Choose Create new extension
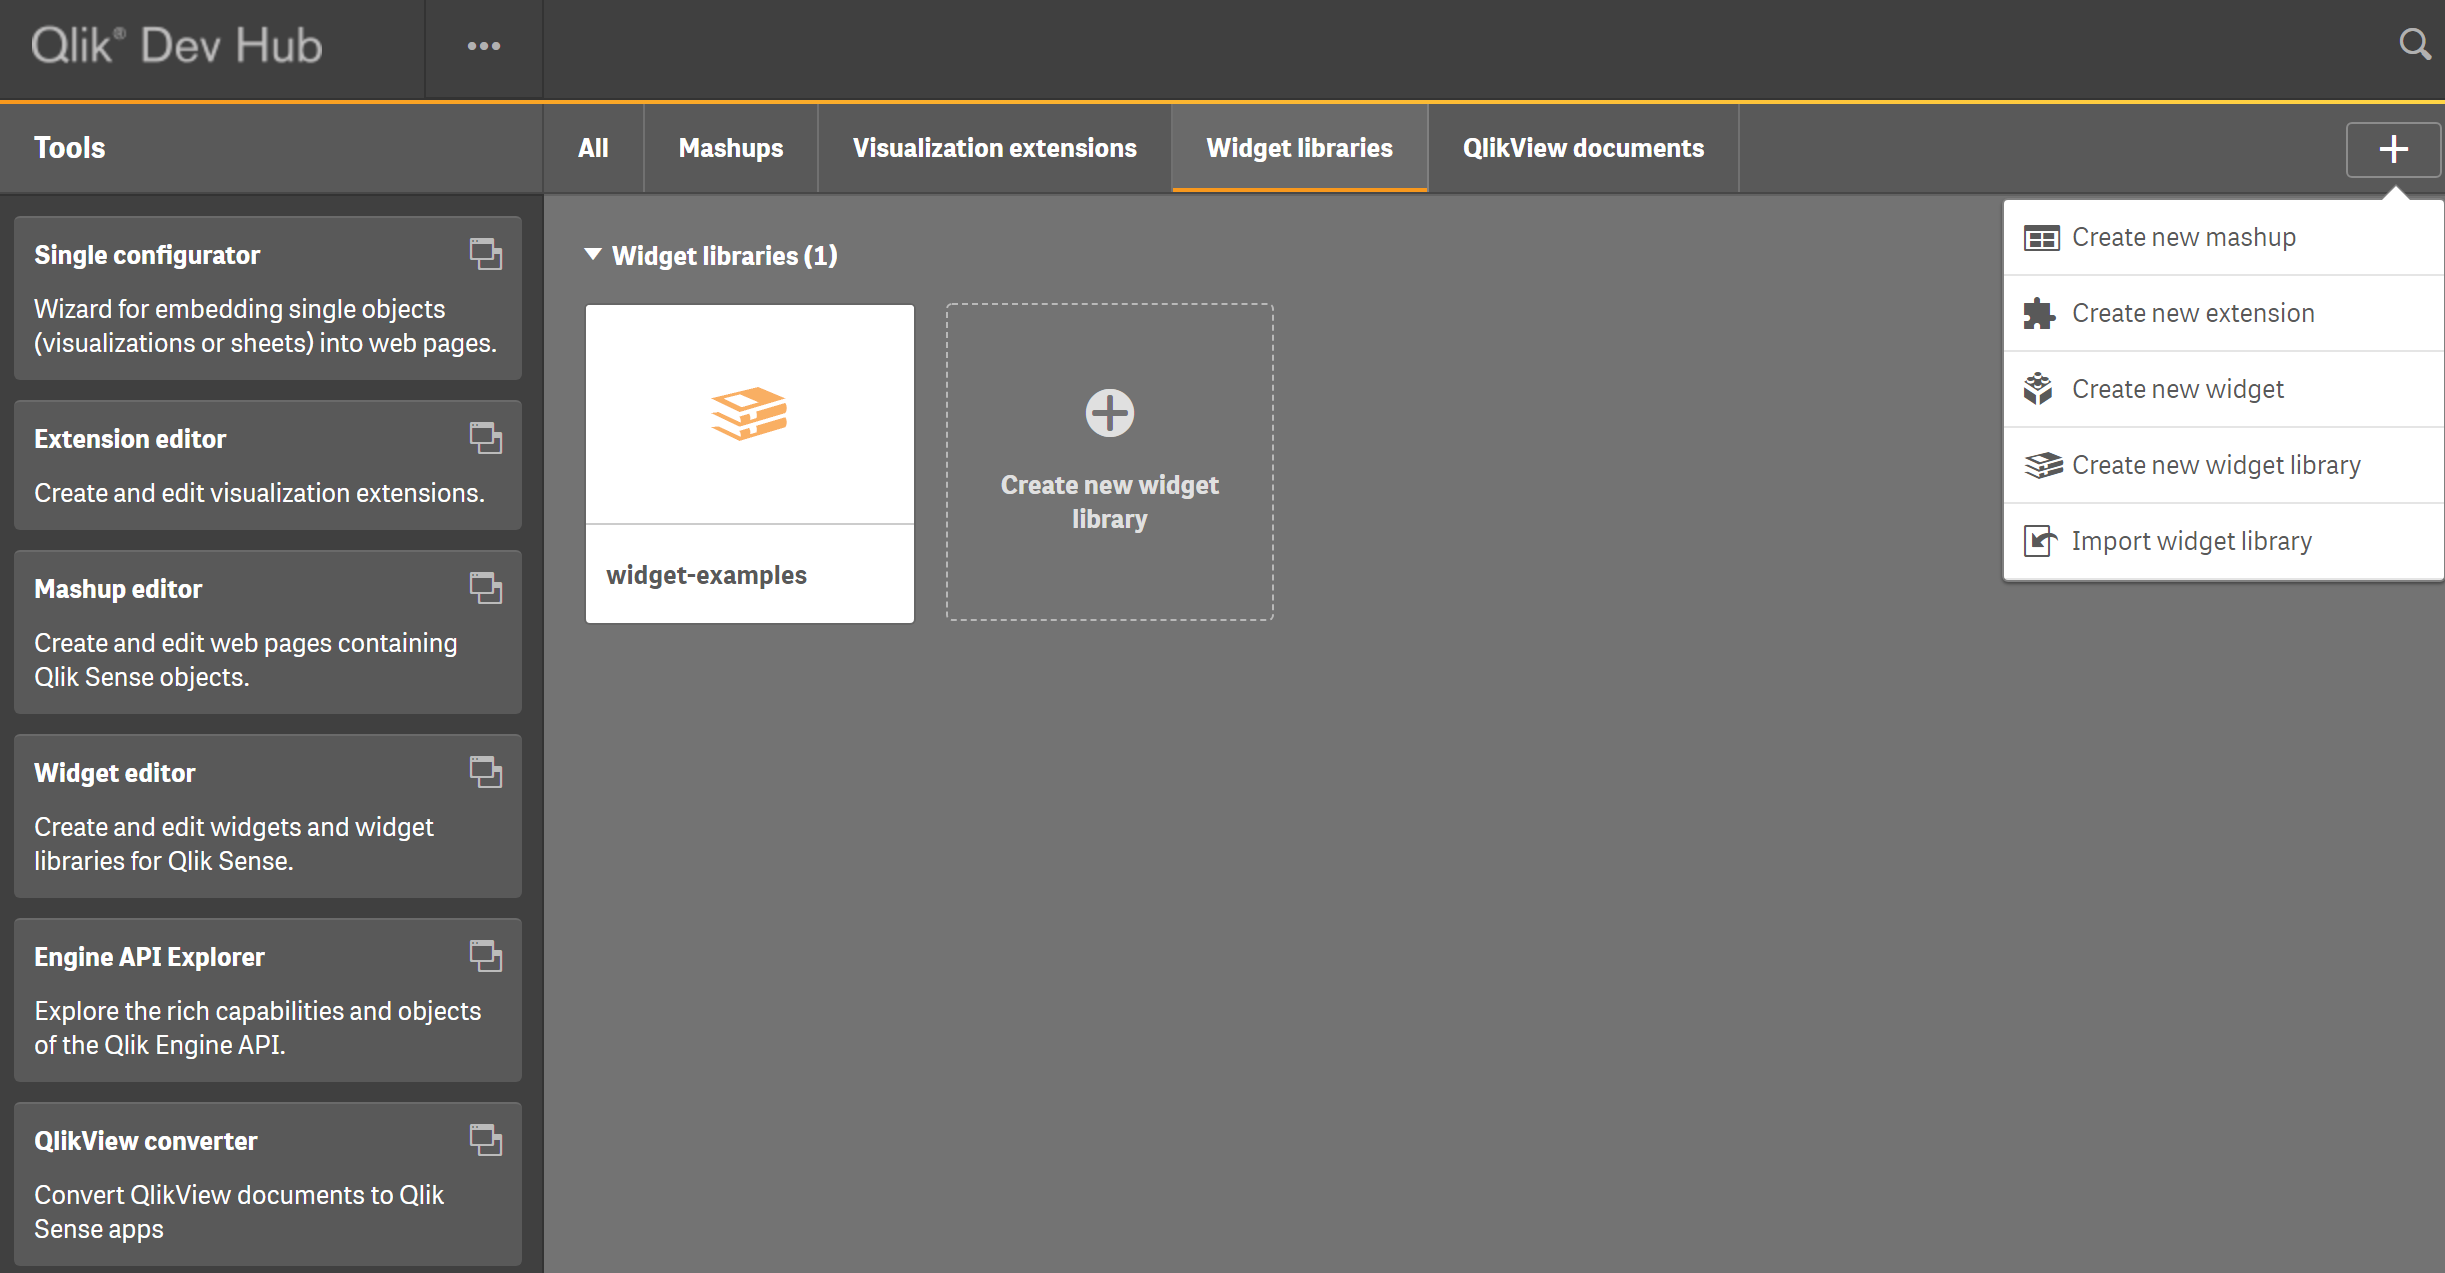This screenshot has height=1273, width=2445. click(2224, 314)
